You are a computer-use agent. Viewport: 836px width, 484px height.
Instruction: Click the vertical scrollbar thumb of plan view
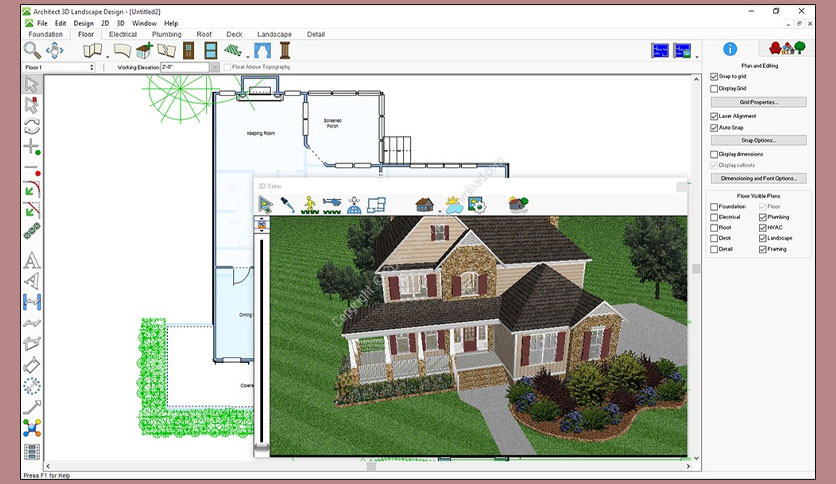tap(696, 269)
